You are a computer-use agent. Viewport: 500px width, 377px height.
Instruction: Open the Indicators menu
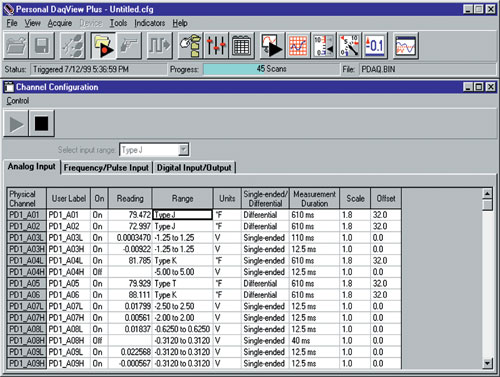pos(150,23)
